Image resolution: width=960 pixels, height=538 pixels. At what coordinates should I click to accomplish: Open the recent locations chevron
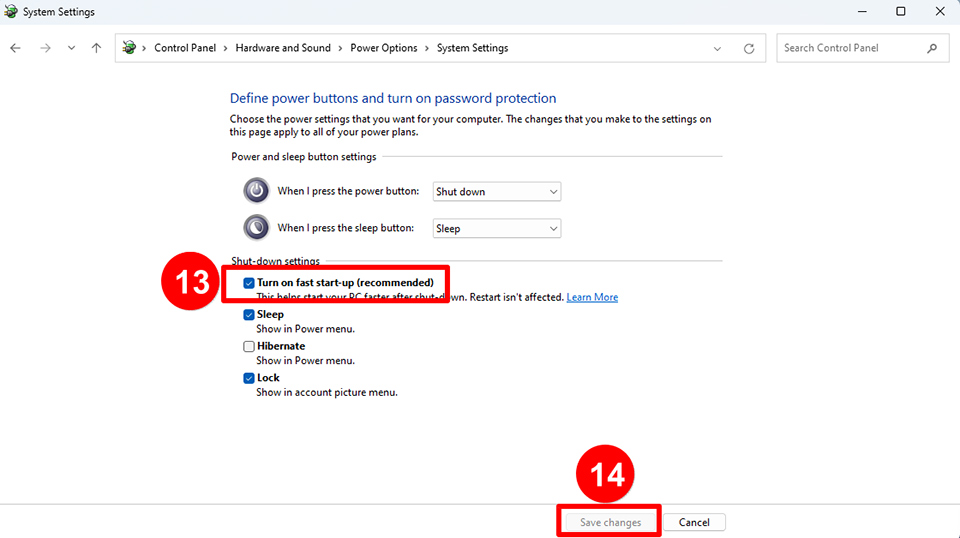(71, 48)
